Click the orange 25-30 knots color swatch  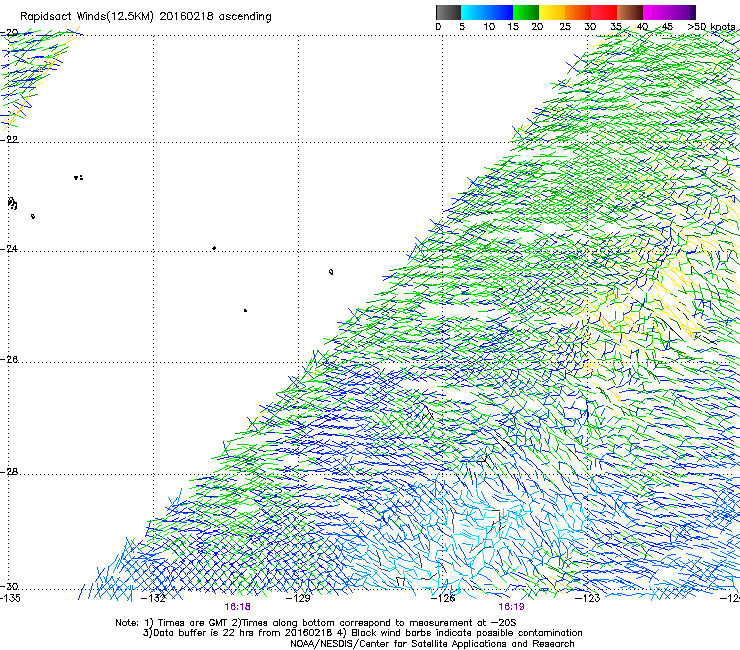click(x=578, y=12)
